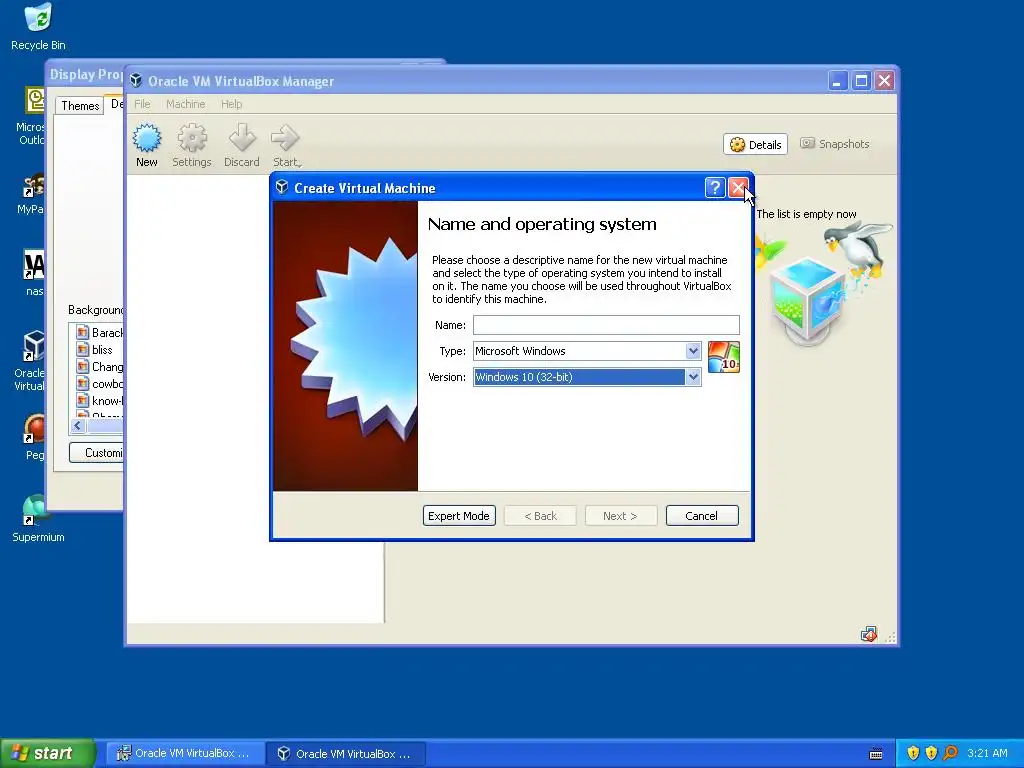
Task: Click the first security shield tray icon
Action: (x=913, y=753)
